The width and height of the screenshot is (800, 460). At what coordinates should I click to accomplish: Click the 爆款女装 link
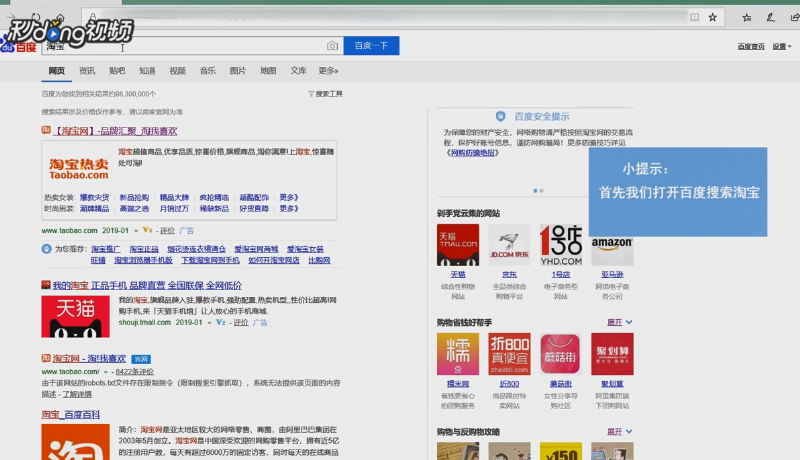(94, 197)
